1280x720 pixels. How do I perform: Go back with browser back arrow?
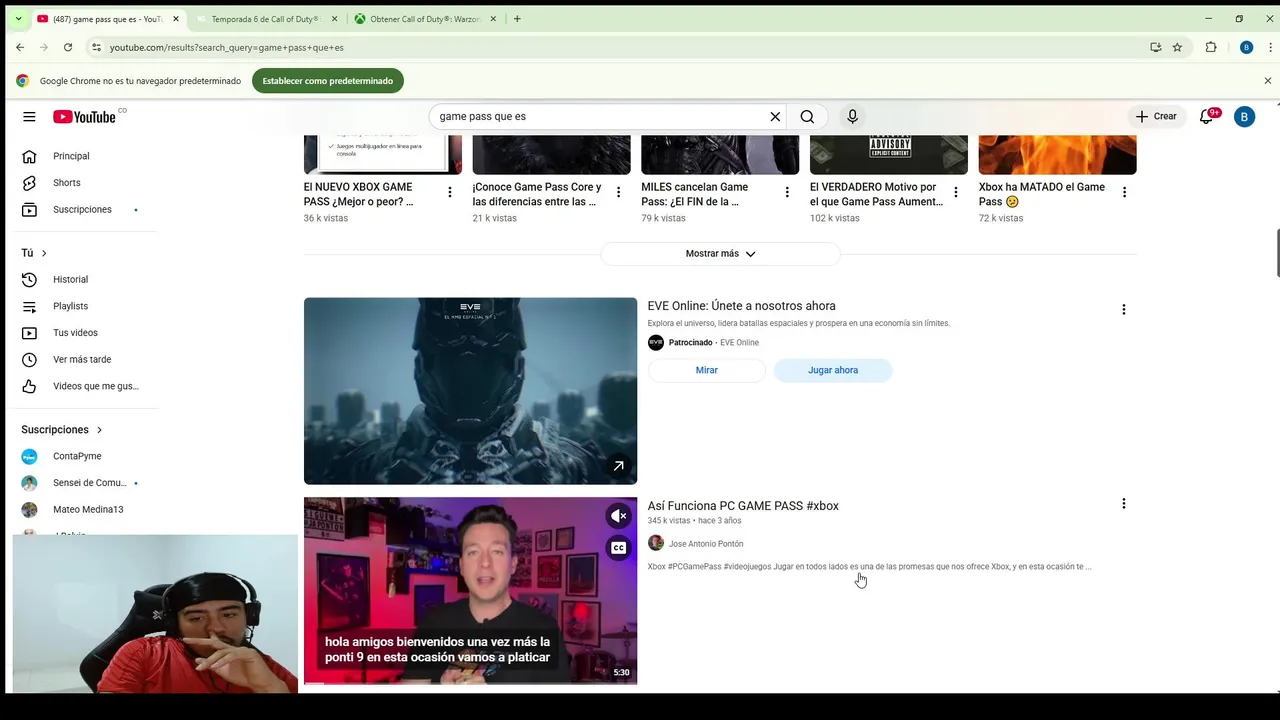click(20, 47)
